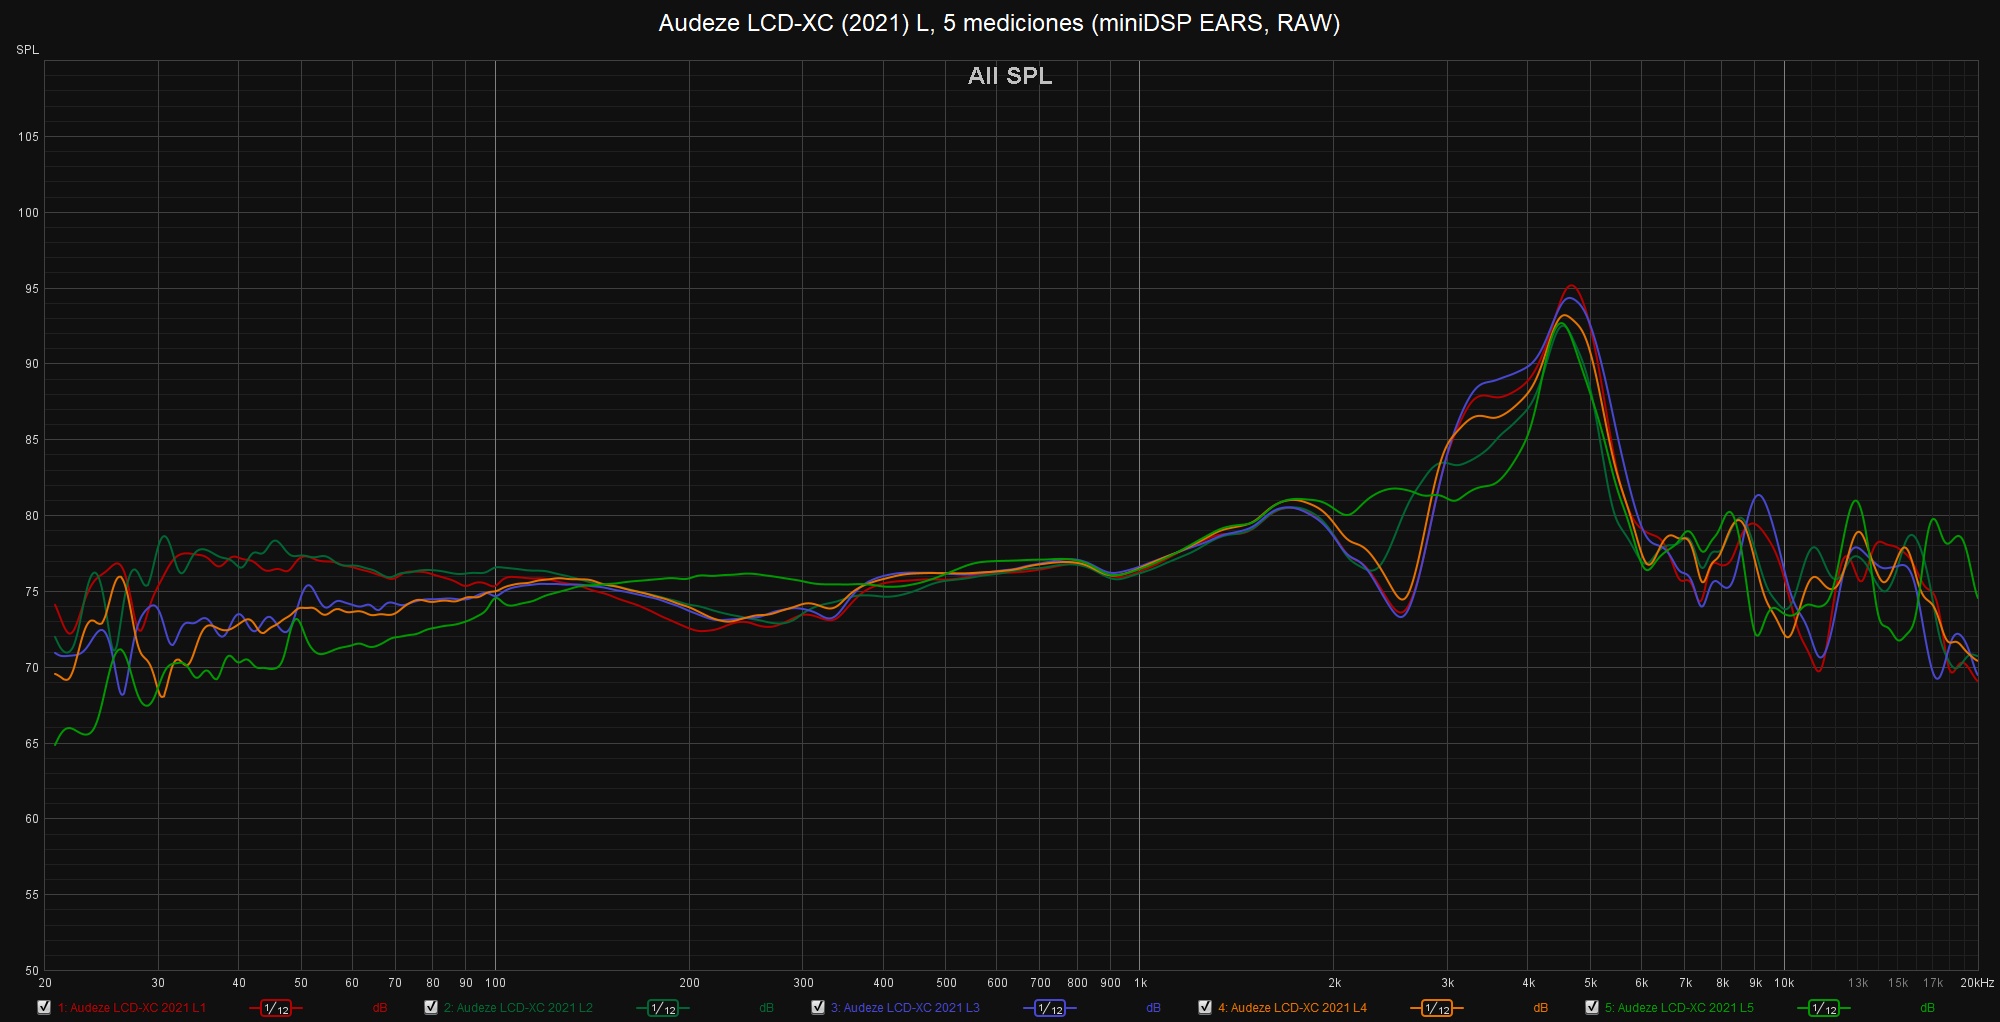
Task: Click the red dB readout for trace L1
Action: coord(380,1008)
